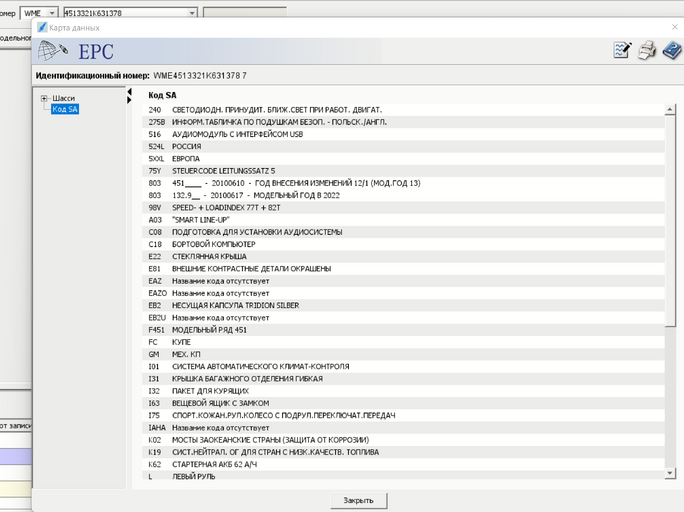684x512 pixels.
Task: Collapse the left panel with the black arrows
Action: coord(129,96)
